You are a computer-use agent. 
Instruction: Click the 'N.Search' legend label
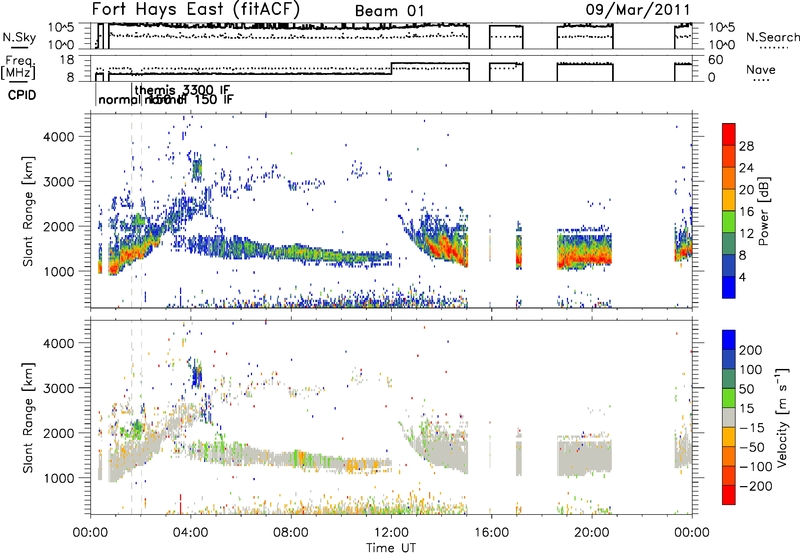(772, 37)
